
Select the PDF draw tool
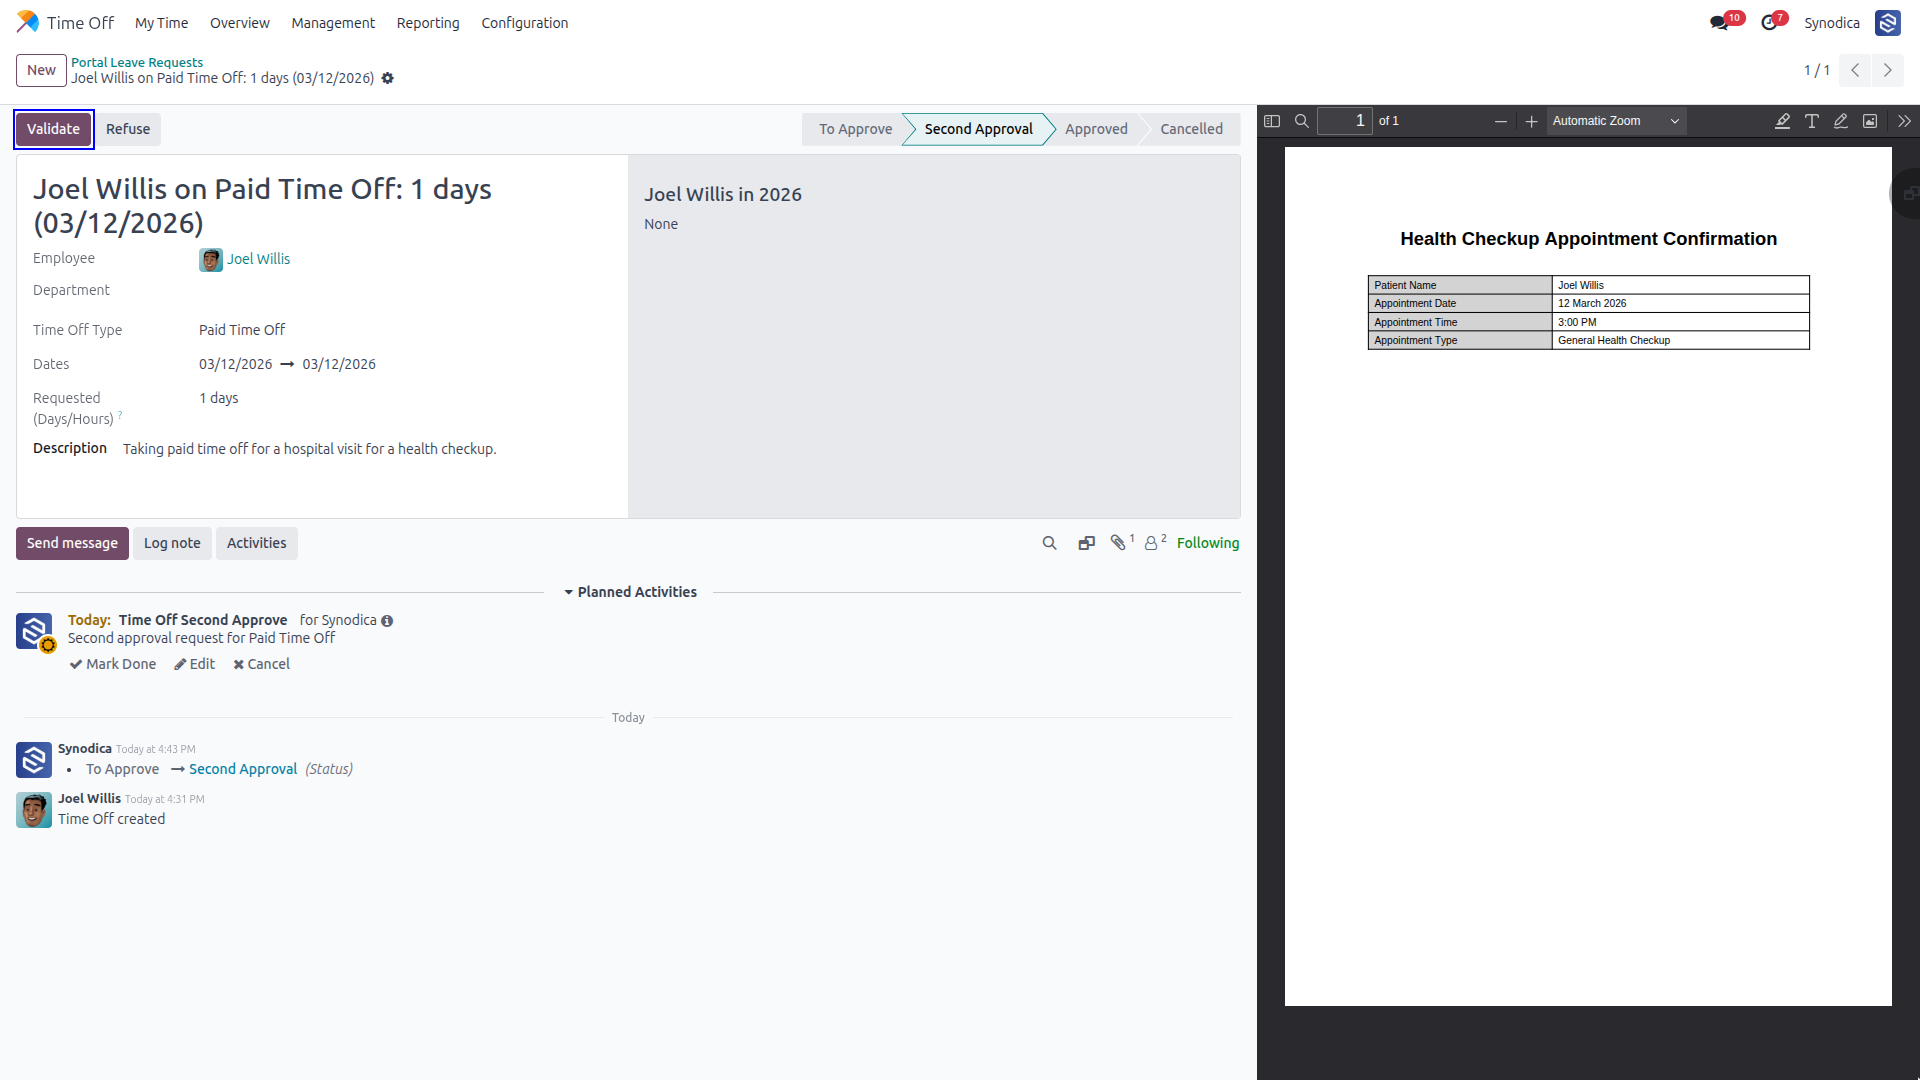1841,121
